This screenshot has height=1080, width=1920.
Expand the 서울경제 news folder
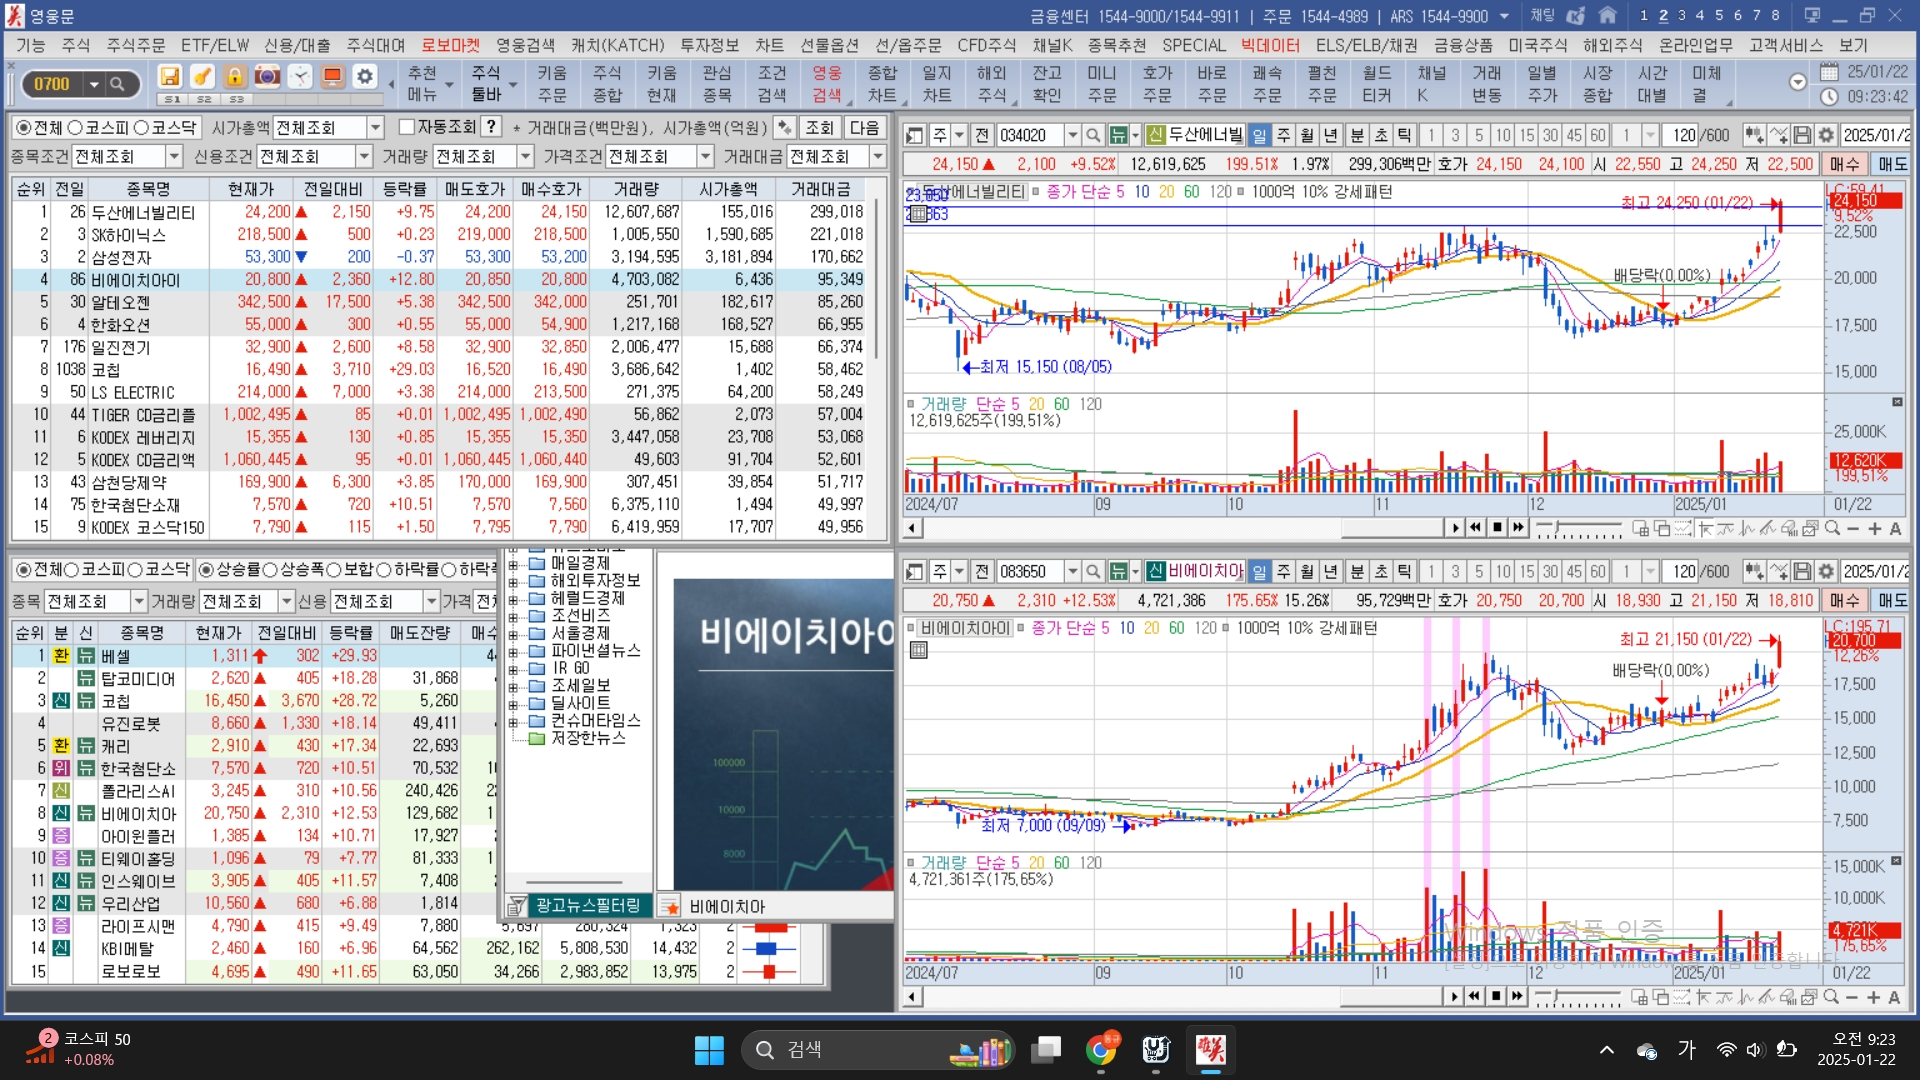pyautogui.click(x=513, y=633)
